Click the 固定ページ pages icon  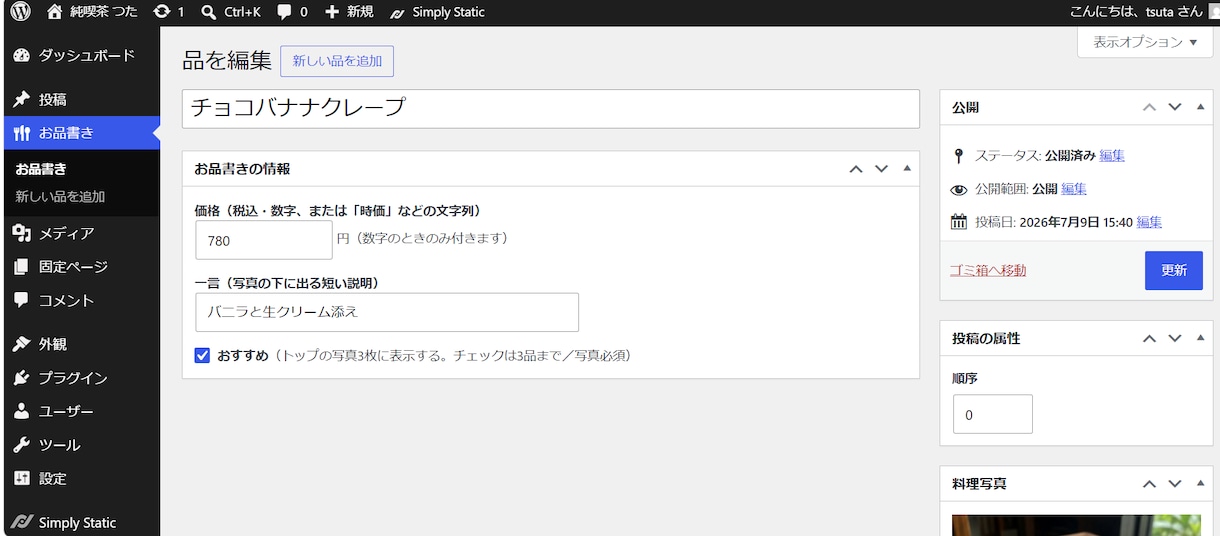point(22,267)
